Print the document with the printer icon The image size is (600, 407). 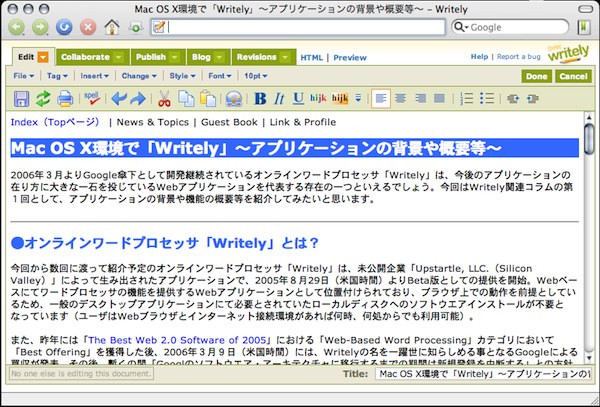(65, 99)
